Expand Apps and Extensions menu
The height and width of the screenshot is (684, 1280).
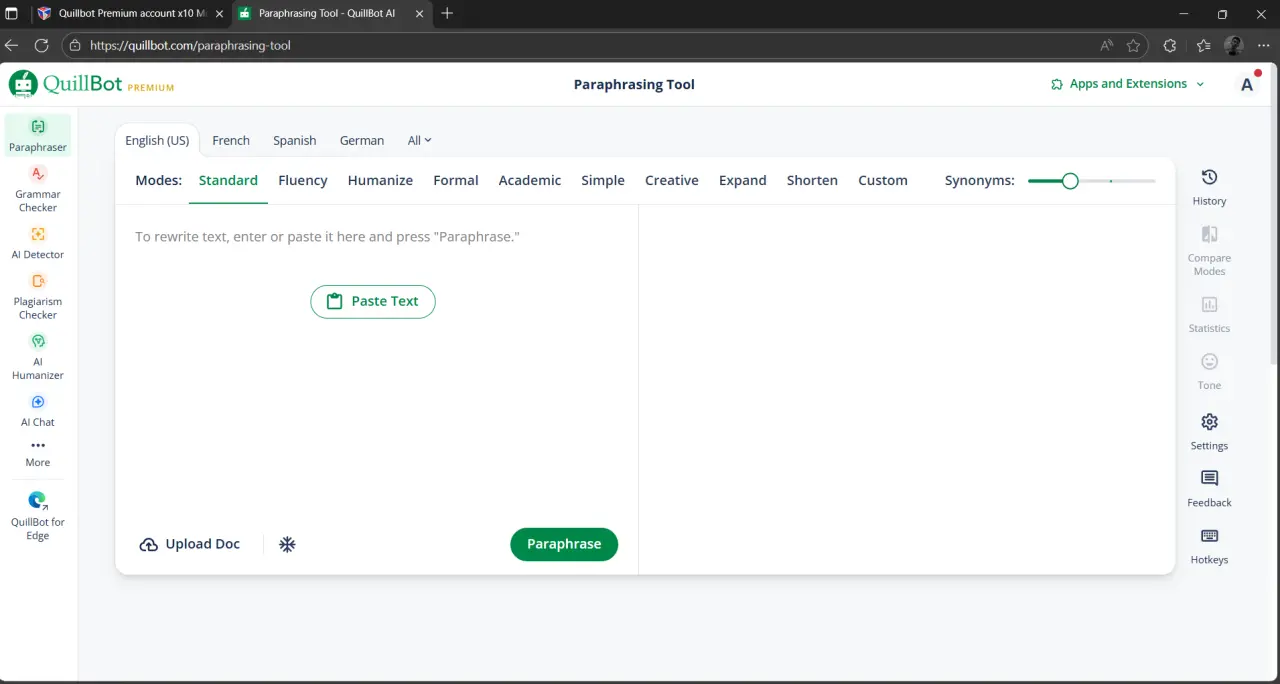(x=1127, y=84)
